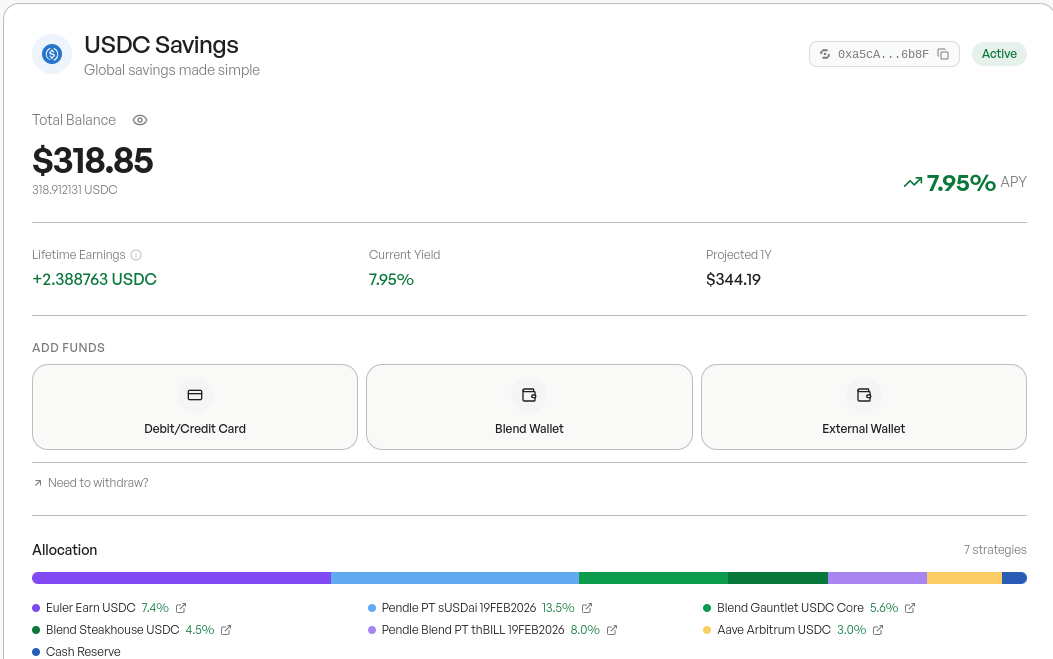1053x659 pixels.
Task: Click the dark green dot beside Blend Steakhouse USDC
Action: pyautogui.click(x=36, y=630)
